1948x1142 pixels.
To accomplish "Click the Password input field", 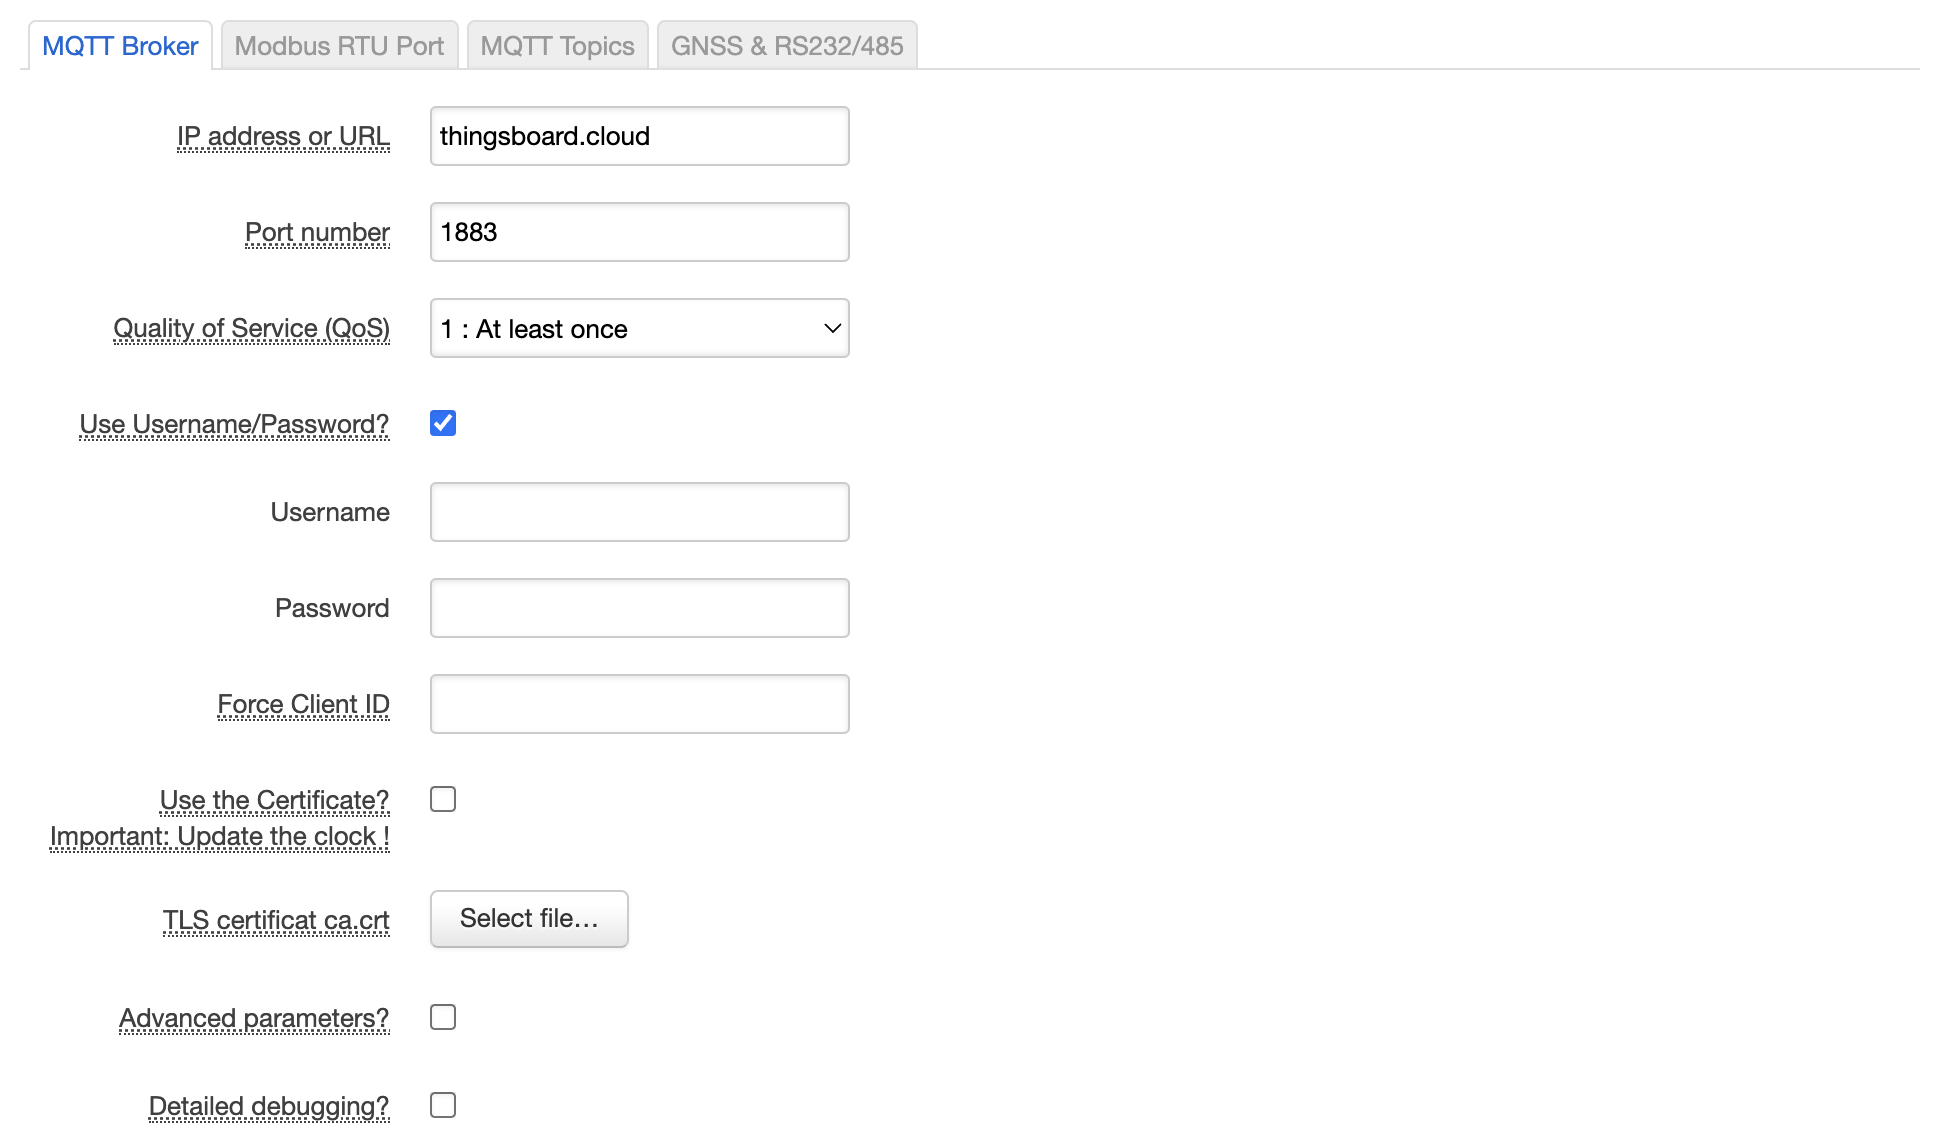I will [639, 608].
